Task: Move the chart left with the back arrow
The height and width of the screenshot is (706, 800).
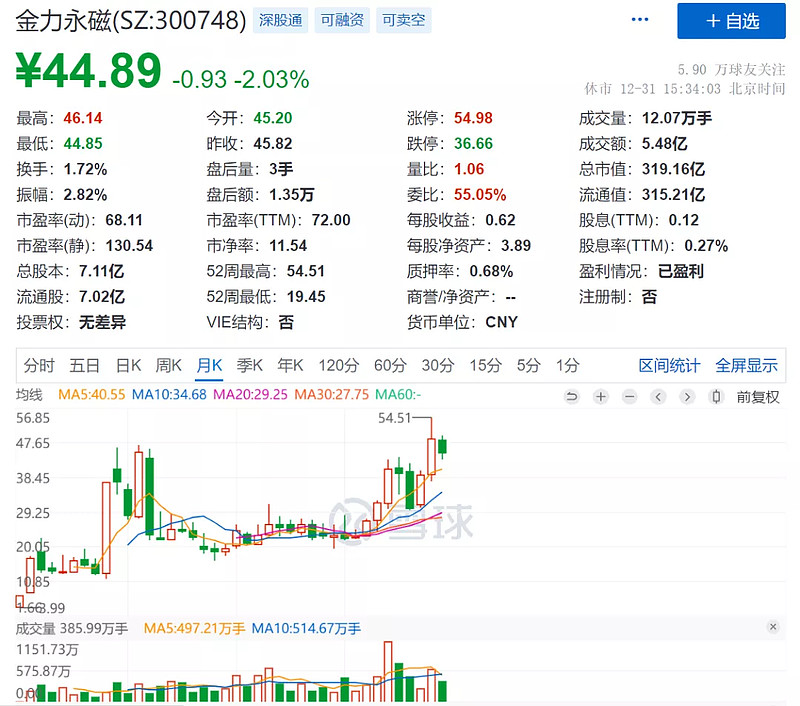Action: pos(658,396)
